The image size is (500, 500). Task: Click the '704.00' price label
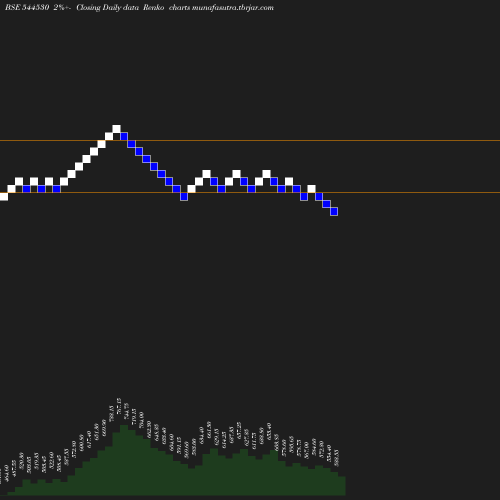[141, 420]
